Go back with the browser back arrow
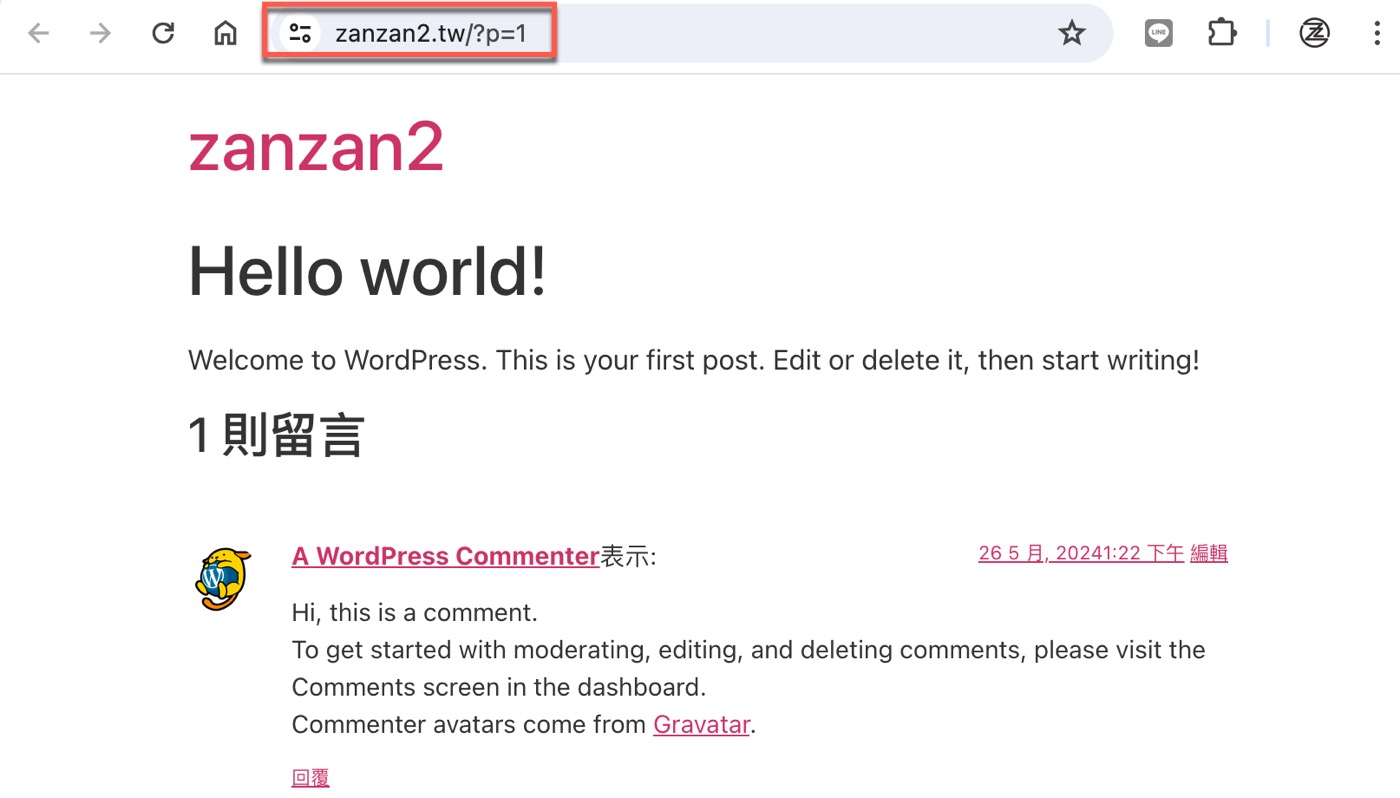This screenshot has width=1400, height=798. point(38,34)
